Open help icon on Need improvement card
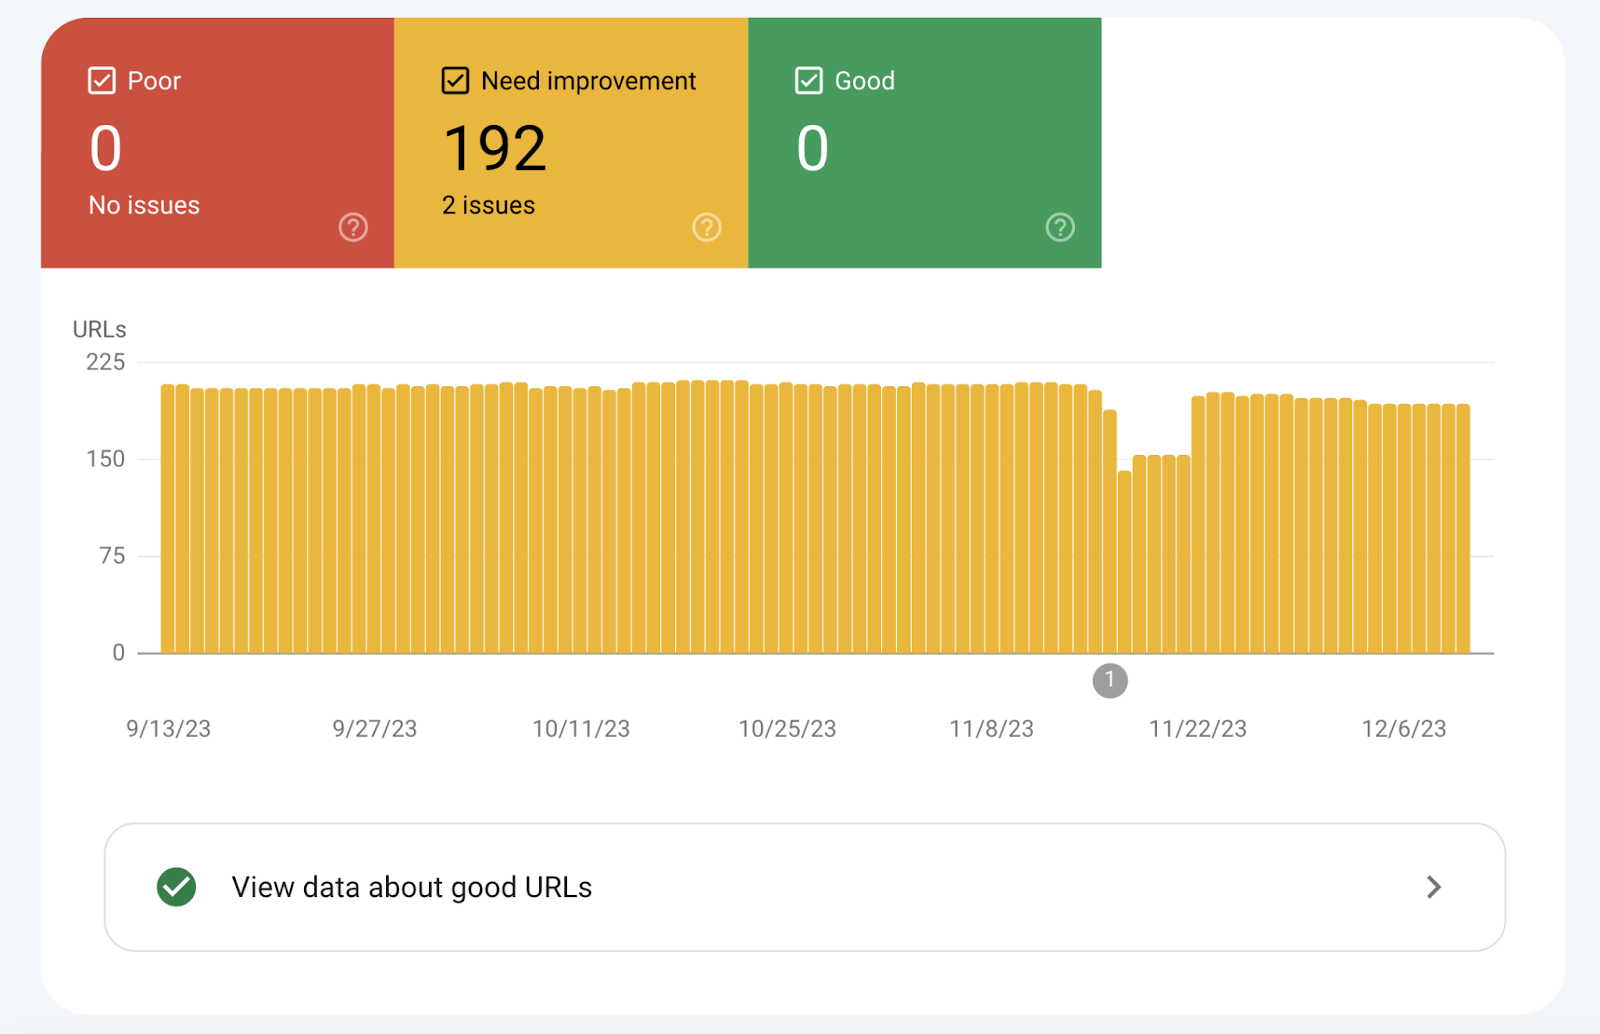This screenshot has width=1600, height=1034. coord(707,227)
